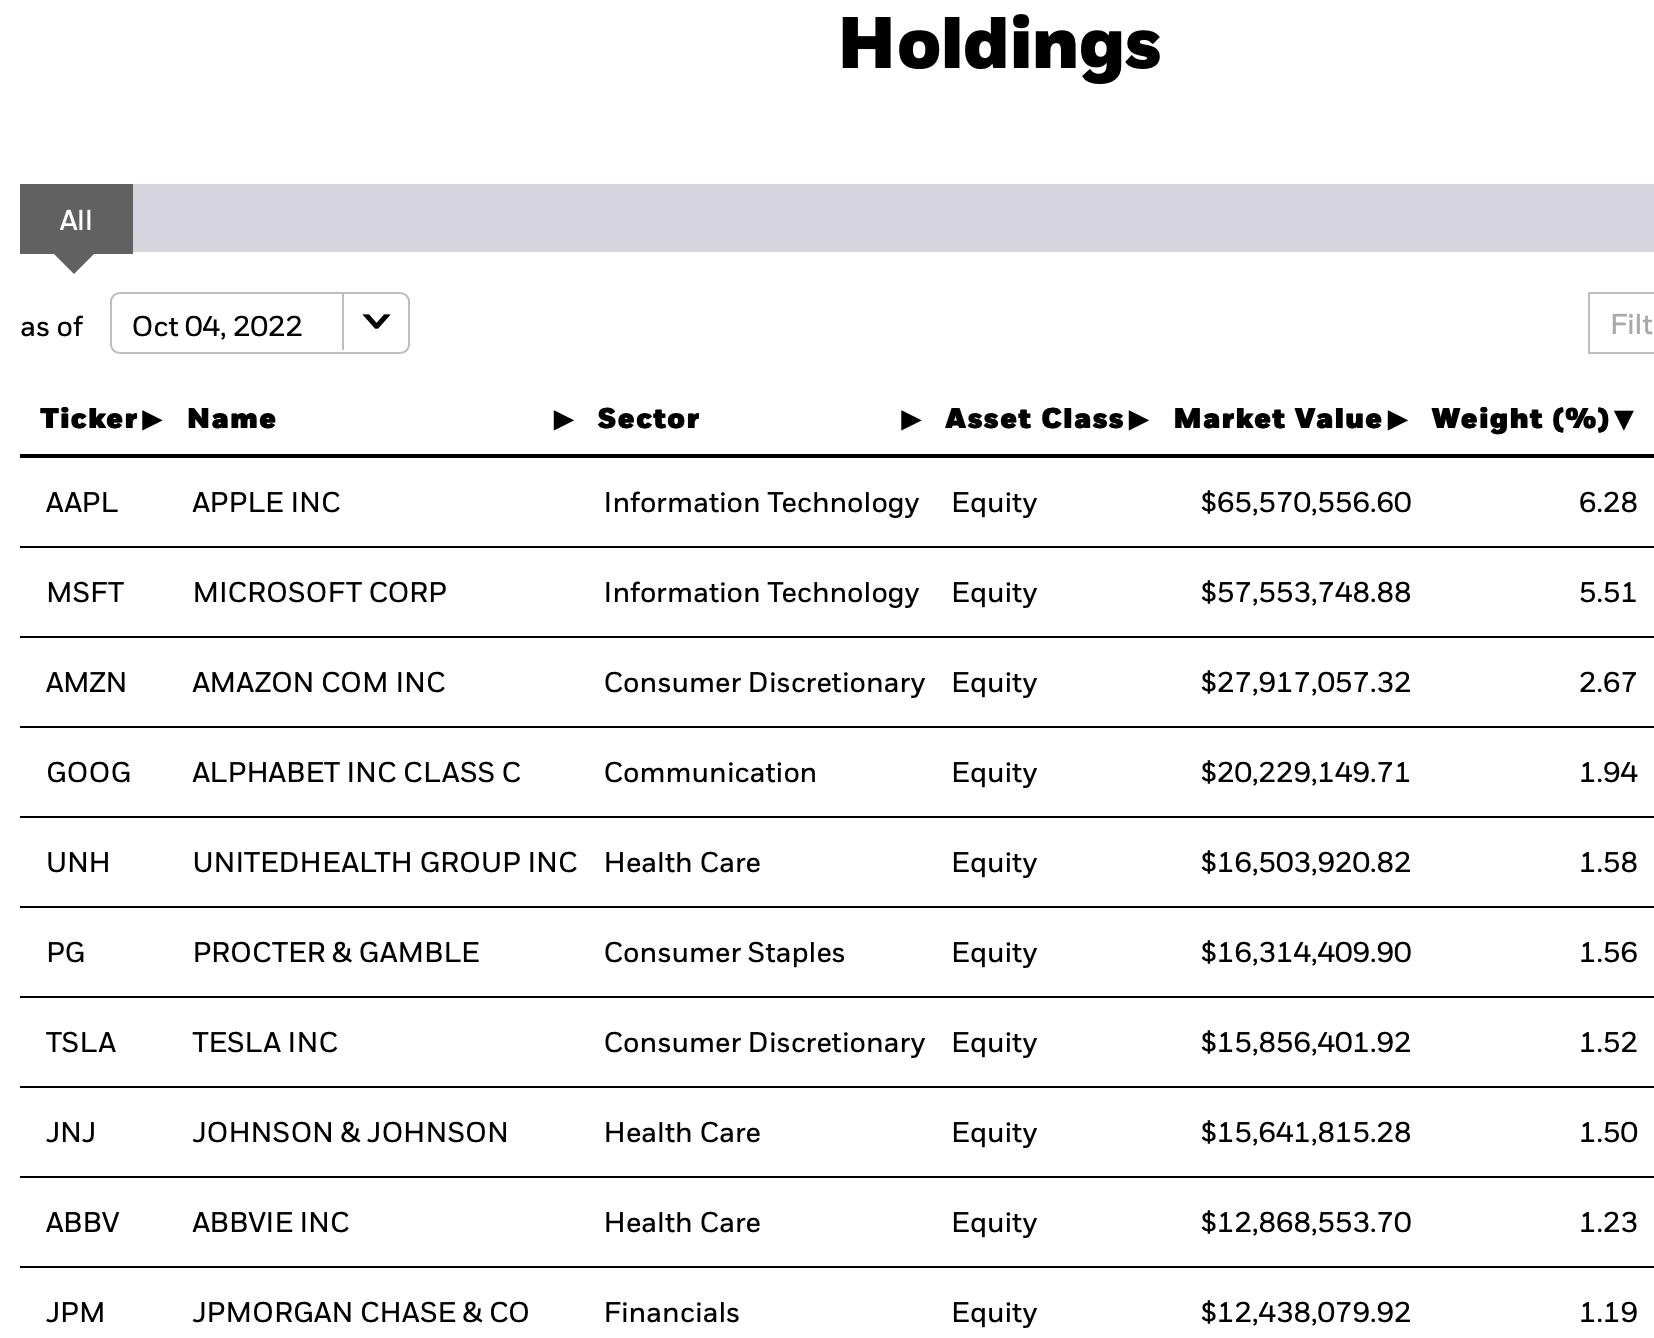Click Financials sector cell

point(672,1312)
